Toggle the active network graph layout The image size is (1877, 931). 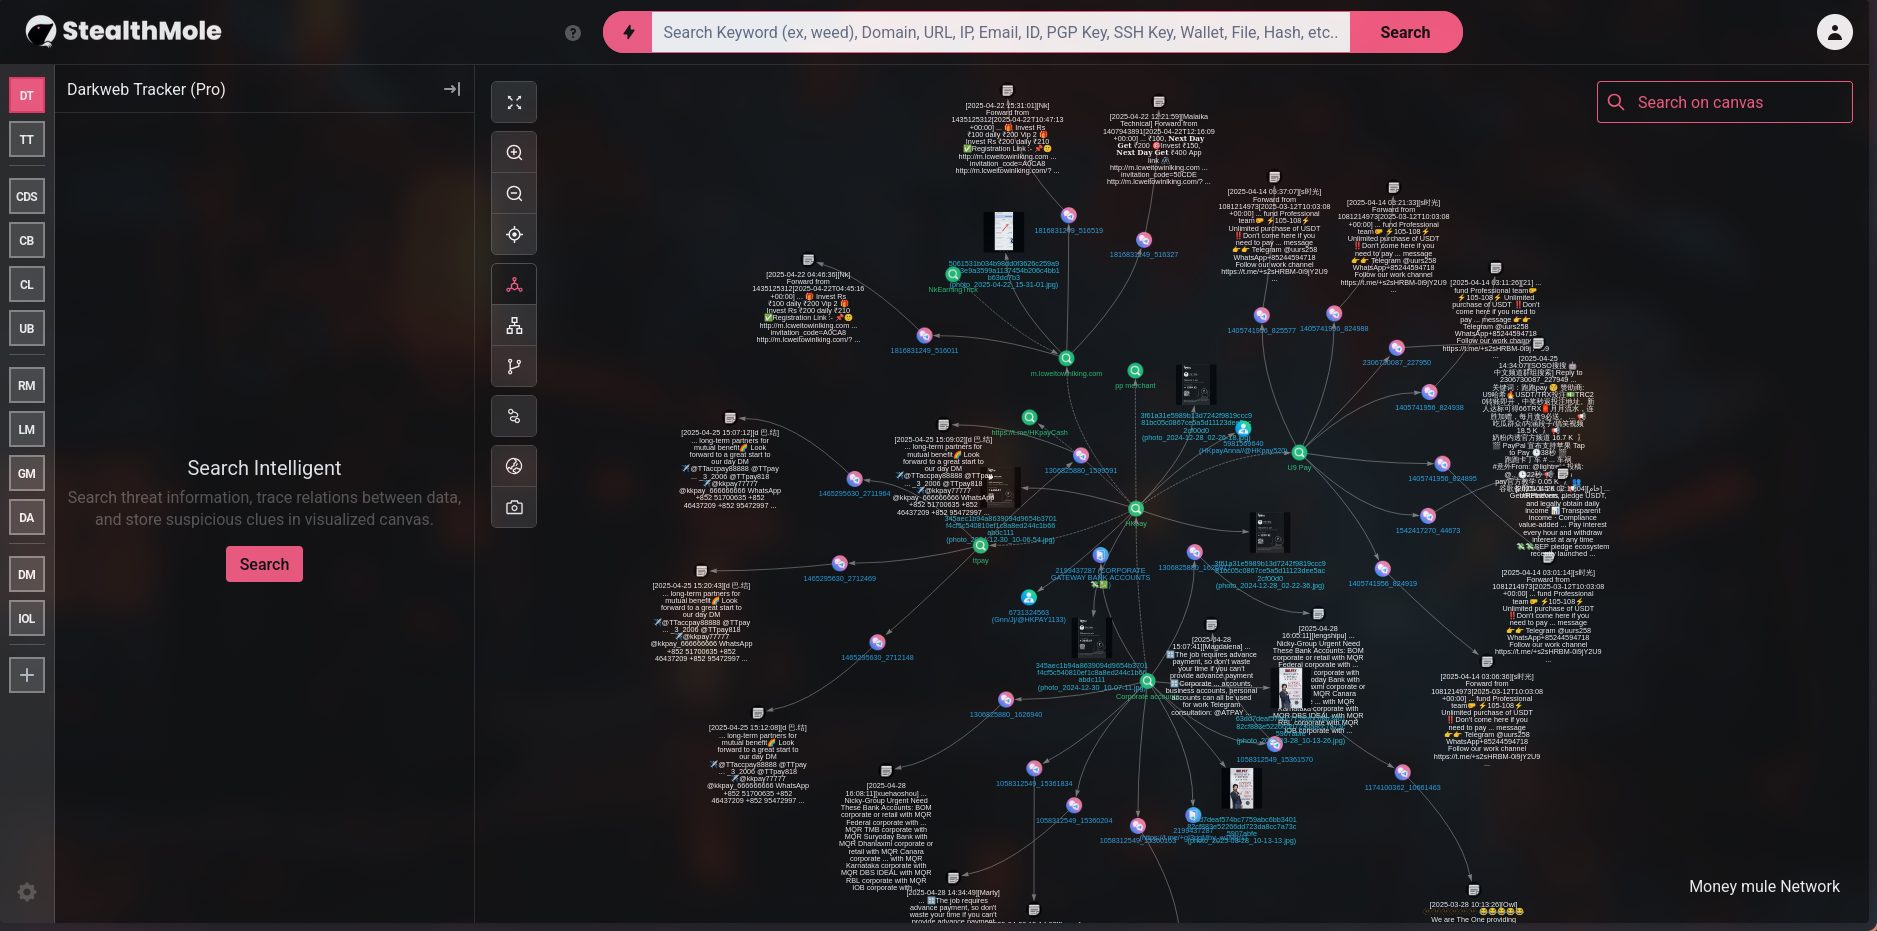coord(514,283)
